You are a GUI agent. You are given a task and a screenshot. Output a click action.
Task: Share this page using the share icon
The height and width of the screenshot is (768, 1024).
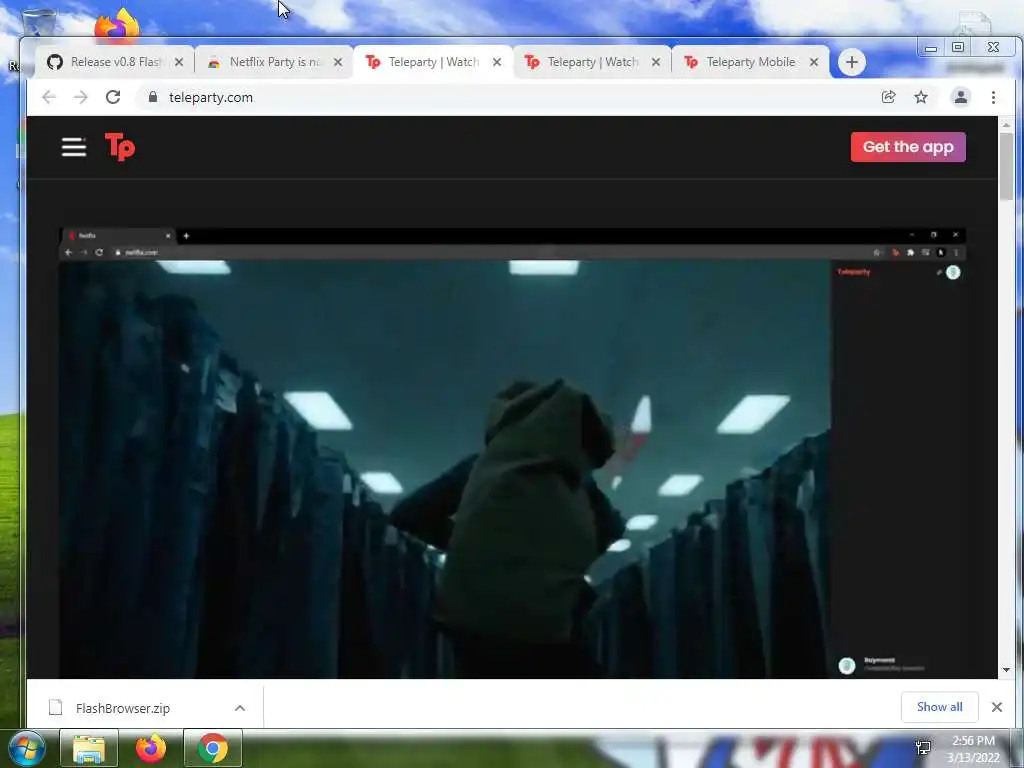pos(888,97)
